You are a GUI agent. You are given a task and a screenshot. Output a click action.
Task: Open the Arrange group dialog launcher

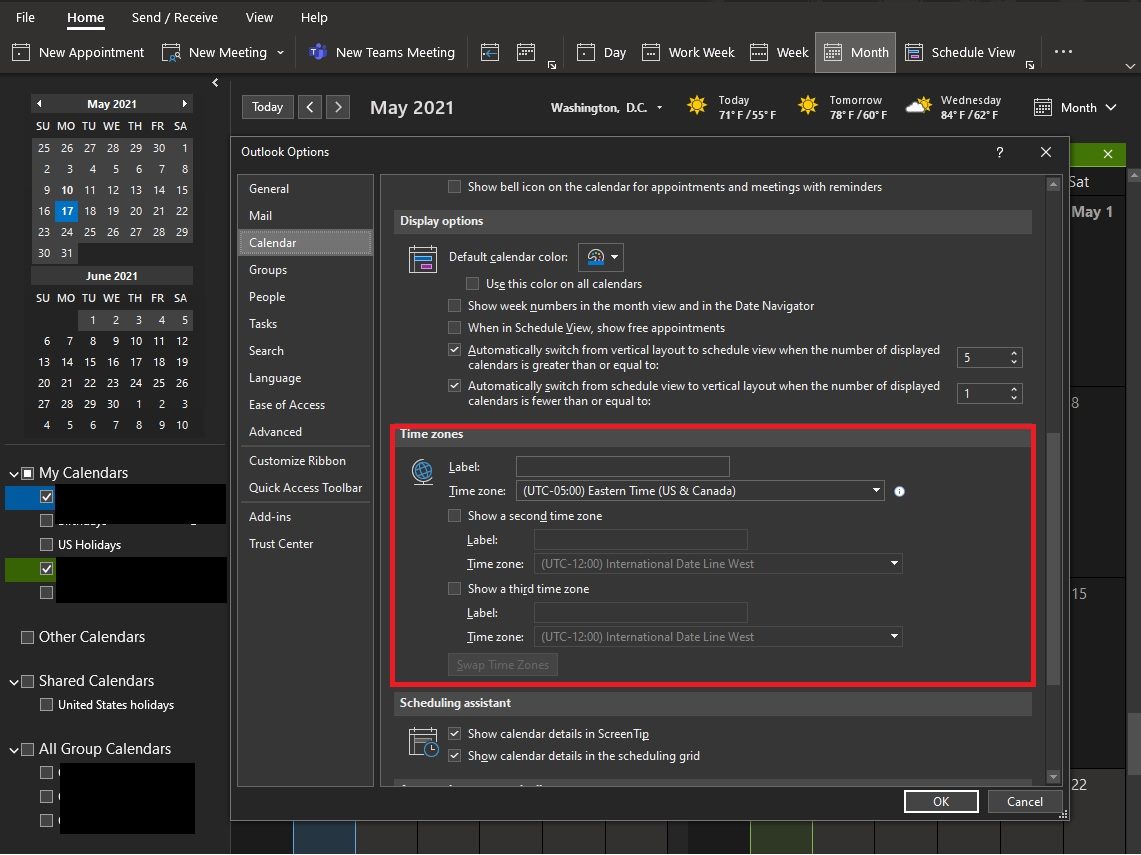(1030, 65)
